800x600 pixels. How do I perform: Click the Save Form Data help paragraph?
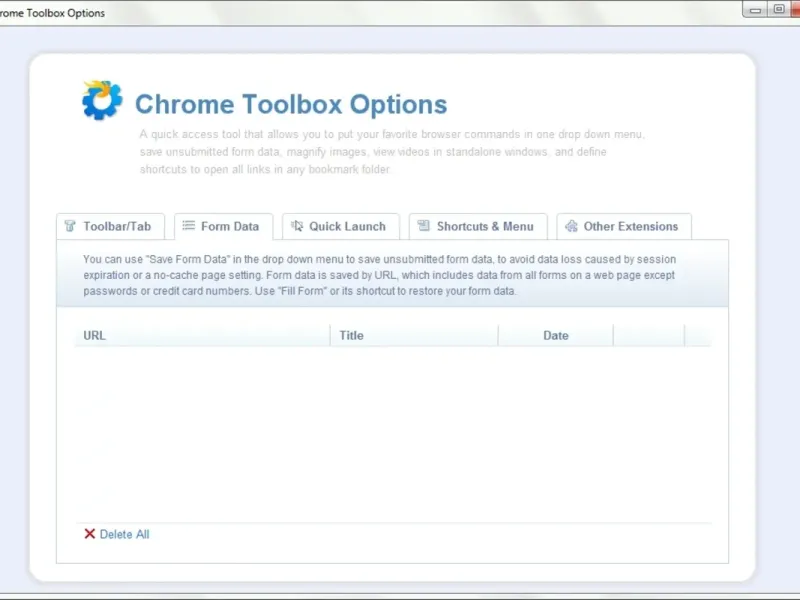(x=379, y=275)
